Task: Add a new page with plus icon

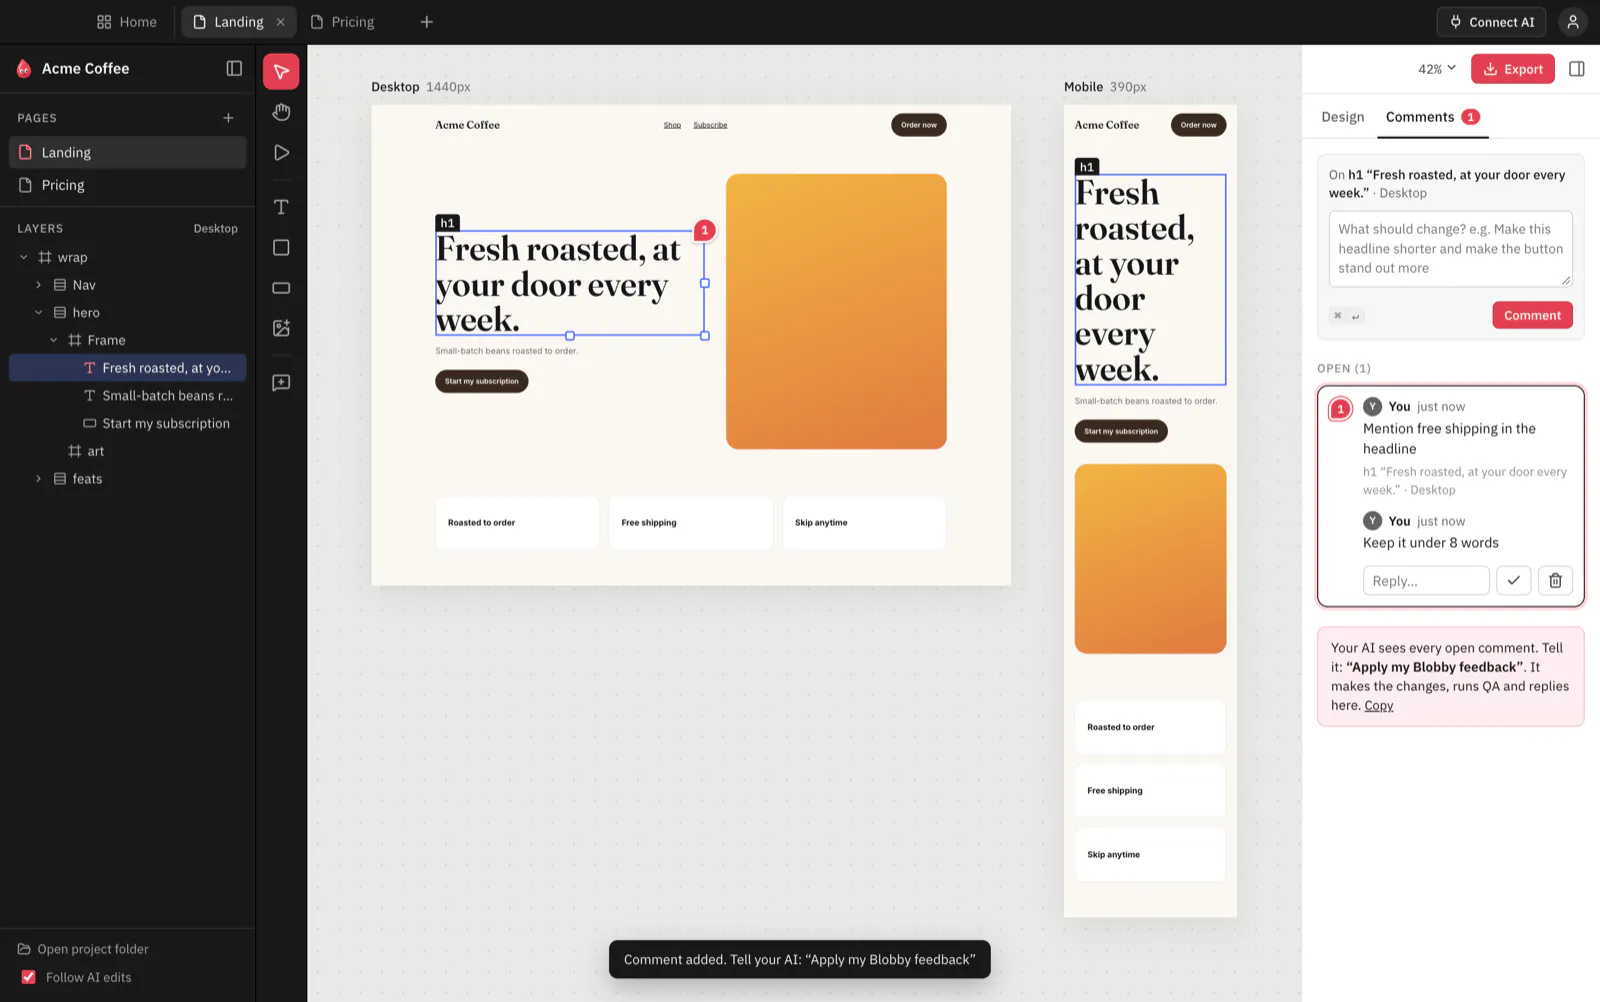Action: point(228,118)
